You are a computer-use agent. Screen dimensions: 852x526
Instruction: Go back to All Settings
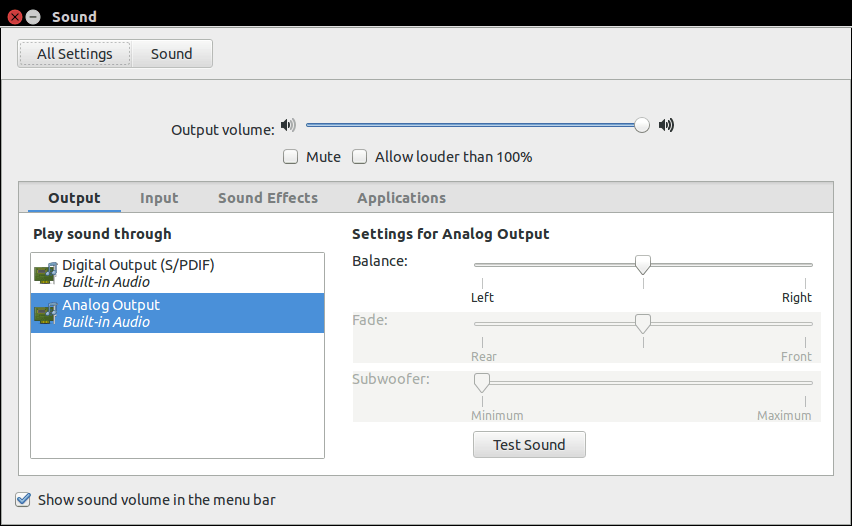click(x=74, y=54)
